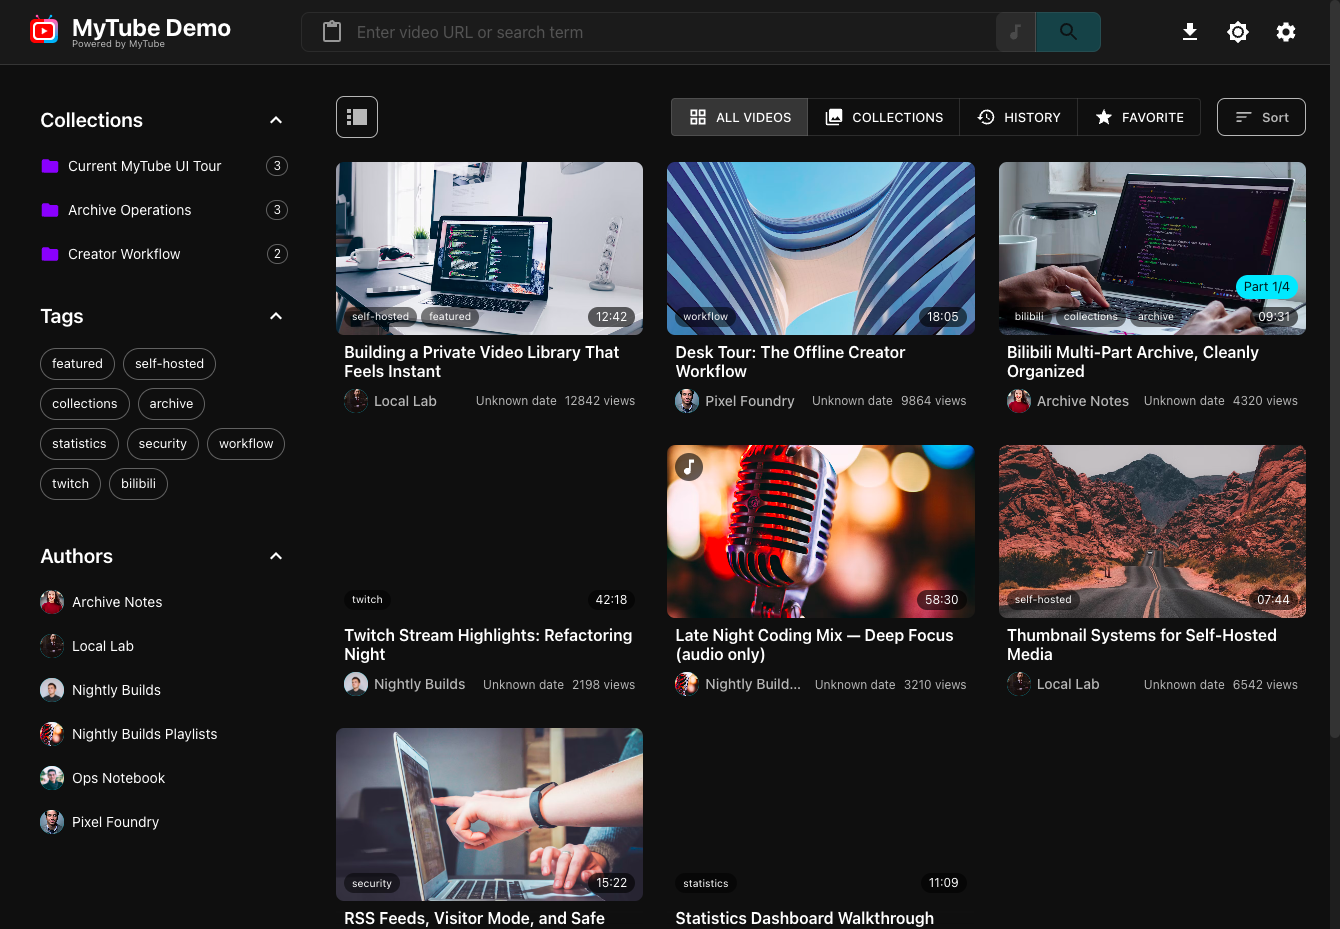
Task: Click the Nightly Builds avatar in Authors list
Action: (52, 690)
